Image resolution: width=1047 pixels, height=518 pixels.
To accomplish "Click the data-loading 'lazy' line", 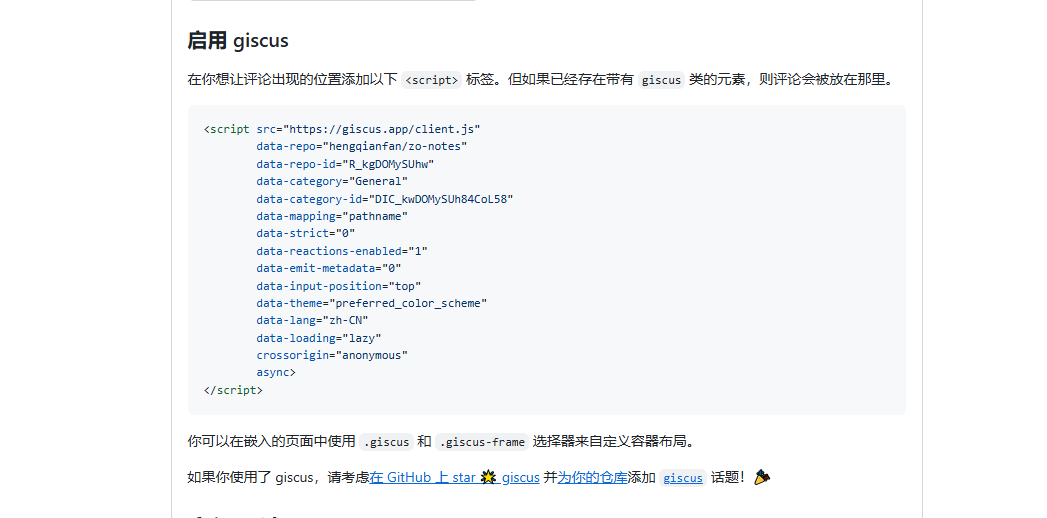I will pos(319,338).
